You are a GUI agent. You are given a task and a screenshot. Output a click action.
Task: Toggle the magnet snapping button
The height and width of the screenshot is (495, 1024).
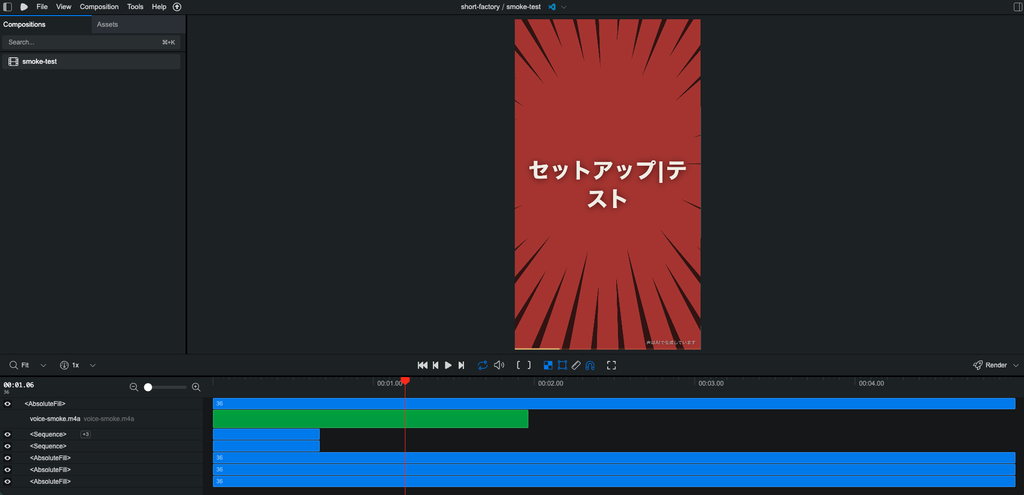click(590, 365)
